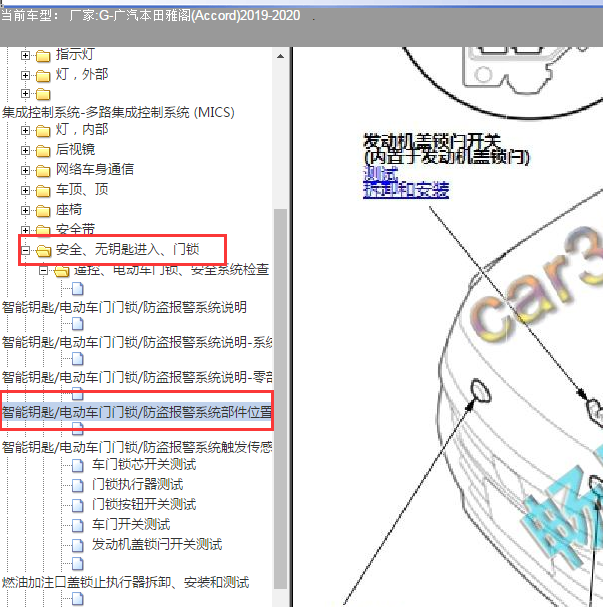603x607 pixels.
Task: Open 智能钥匙/电动车门门锁/防盗报警系统说明 document
Action: pyautogui.click(x=124, y=307)
